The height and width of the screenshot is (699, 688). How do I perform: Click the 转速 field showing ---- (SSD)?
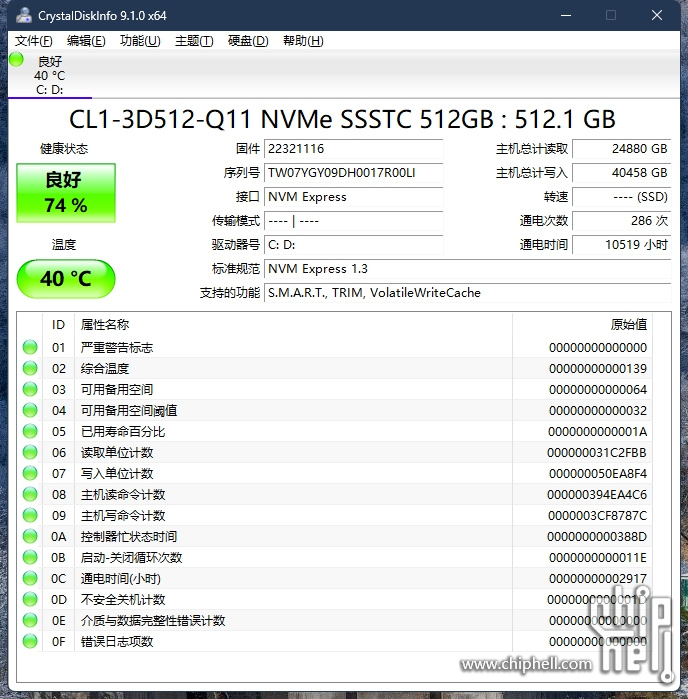tap(622, 197)
